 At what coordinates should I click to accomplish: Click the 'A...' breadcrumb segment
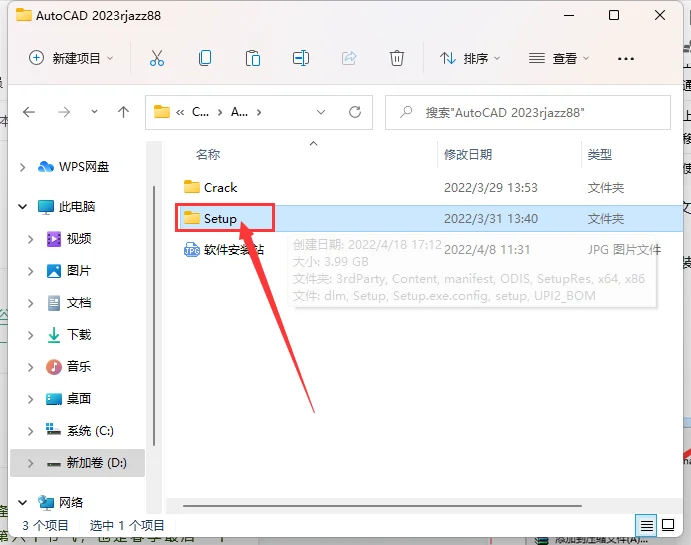coord(239,112)
